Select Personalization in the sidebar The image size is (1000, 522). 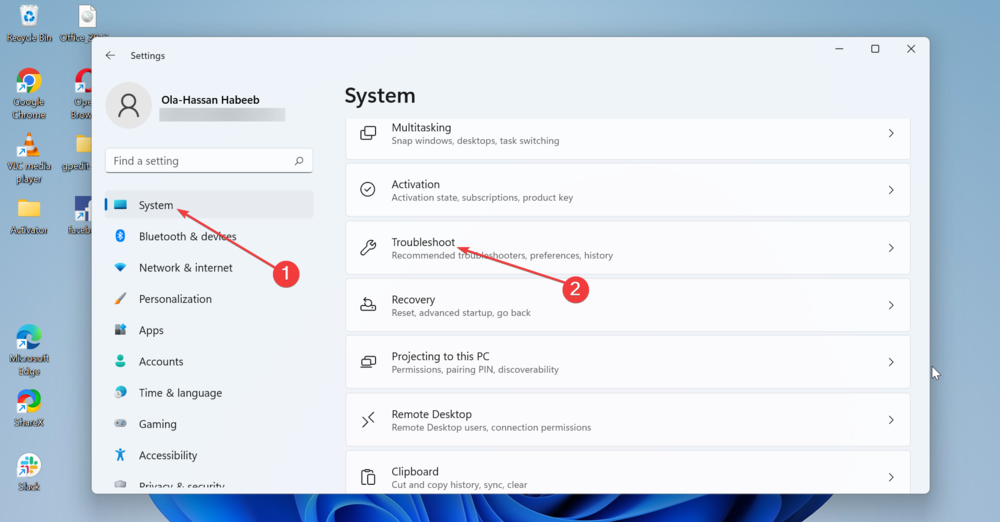pyautogui.click(x=209, y=299)
